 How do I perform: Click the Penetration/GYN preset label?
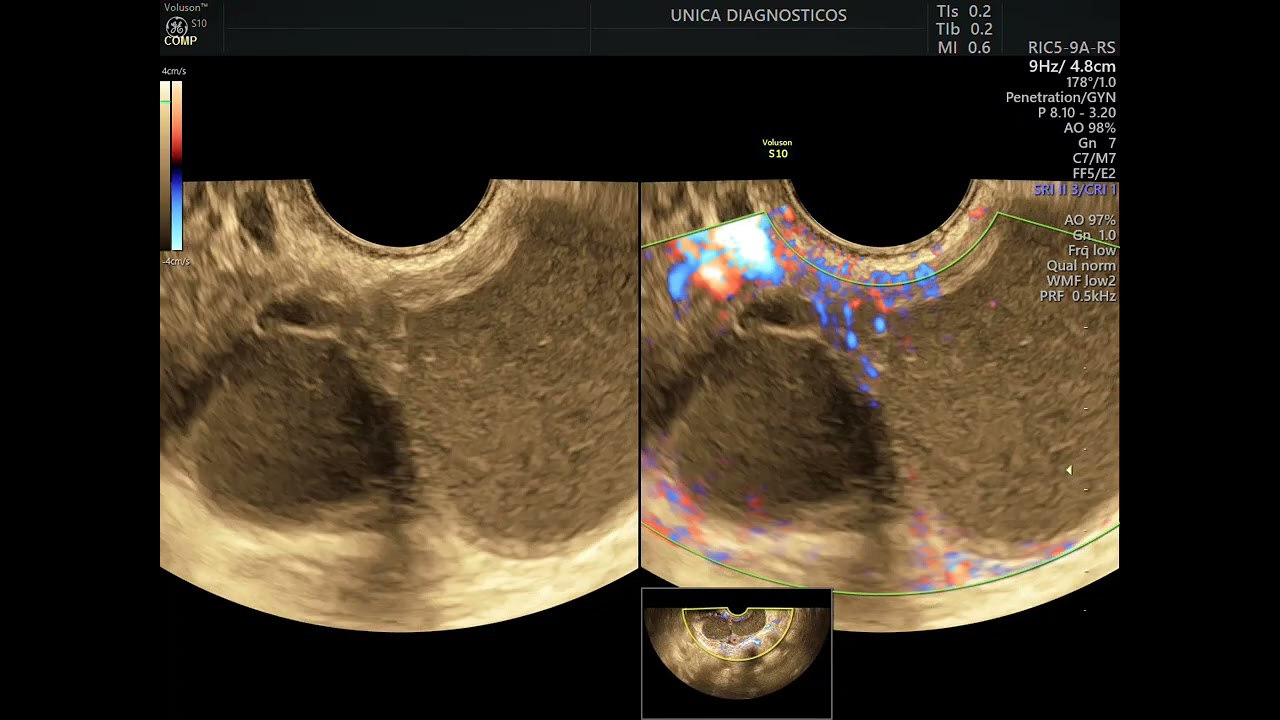click(x=1061, y=98)
